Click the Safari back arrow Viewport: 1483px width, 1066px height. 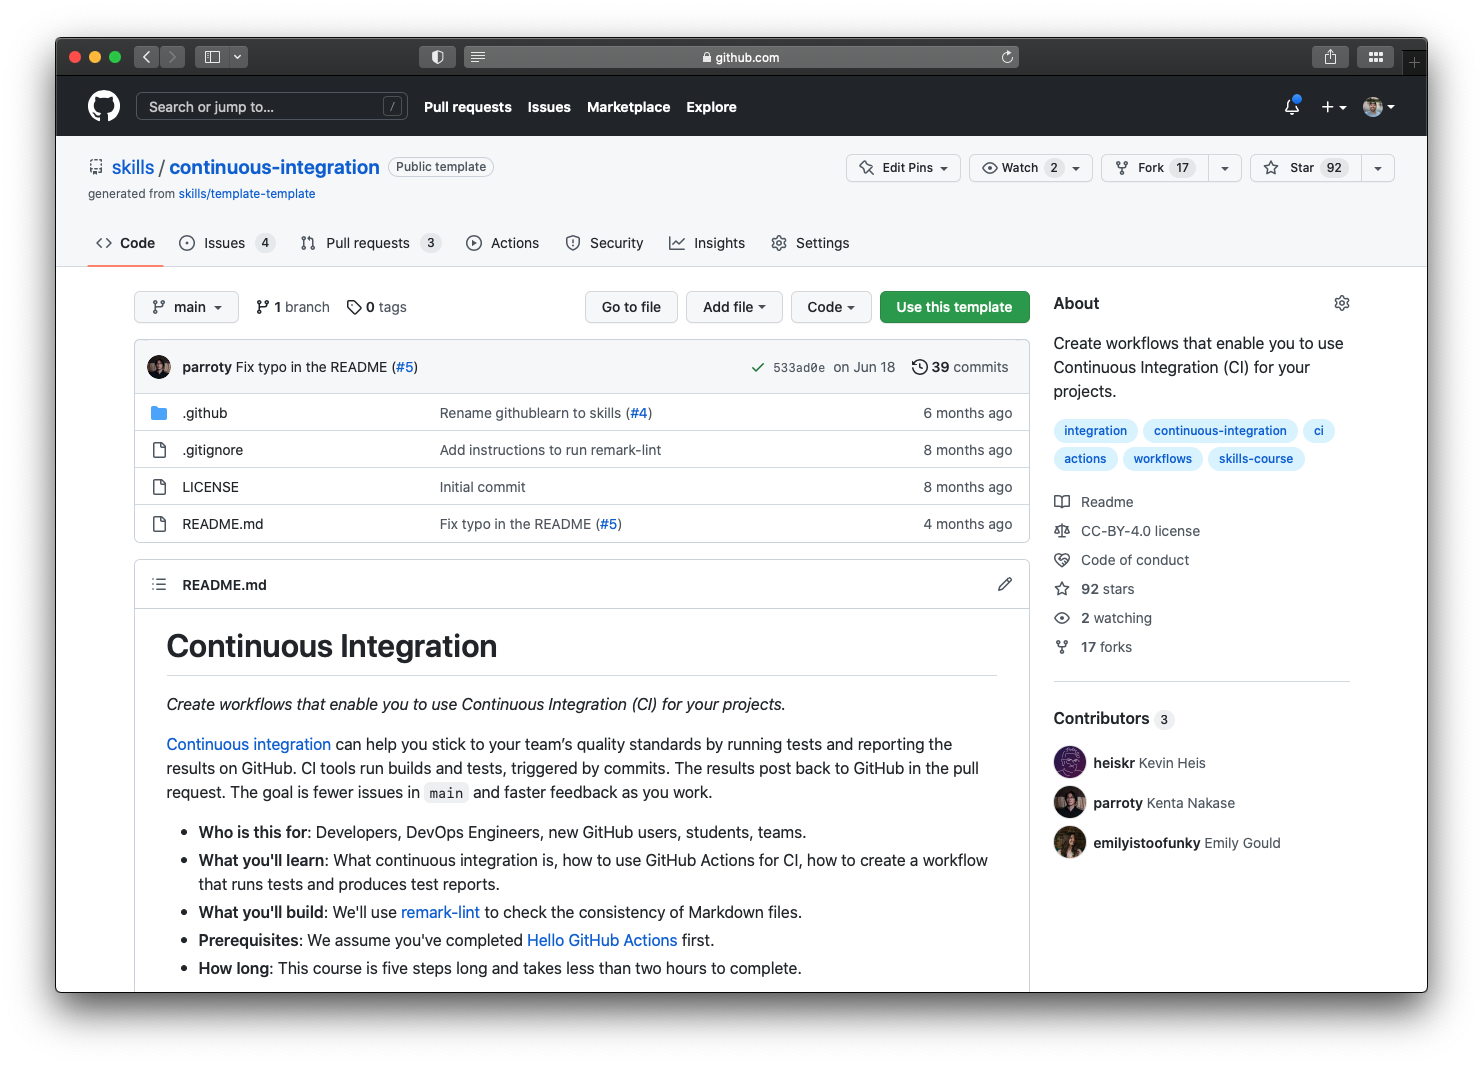pos(147,57)
